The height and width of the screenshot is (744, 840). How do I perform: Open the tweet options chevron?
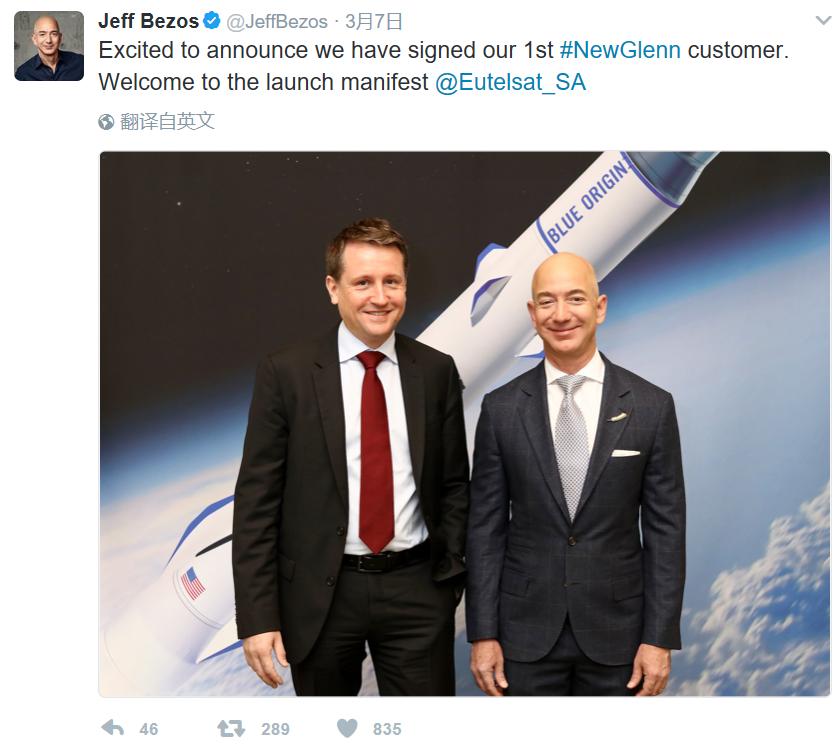pyautogui.click(x=823, y=21)
